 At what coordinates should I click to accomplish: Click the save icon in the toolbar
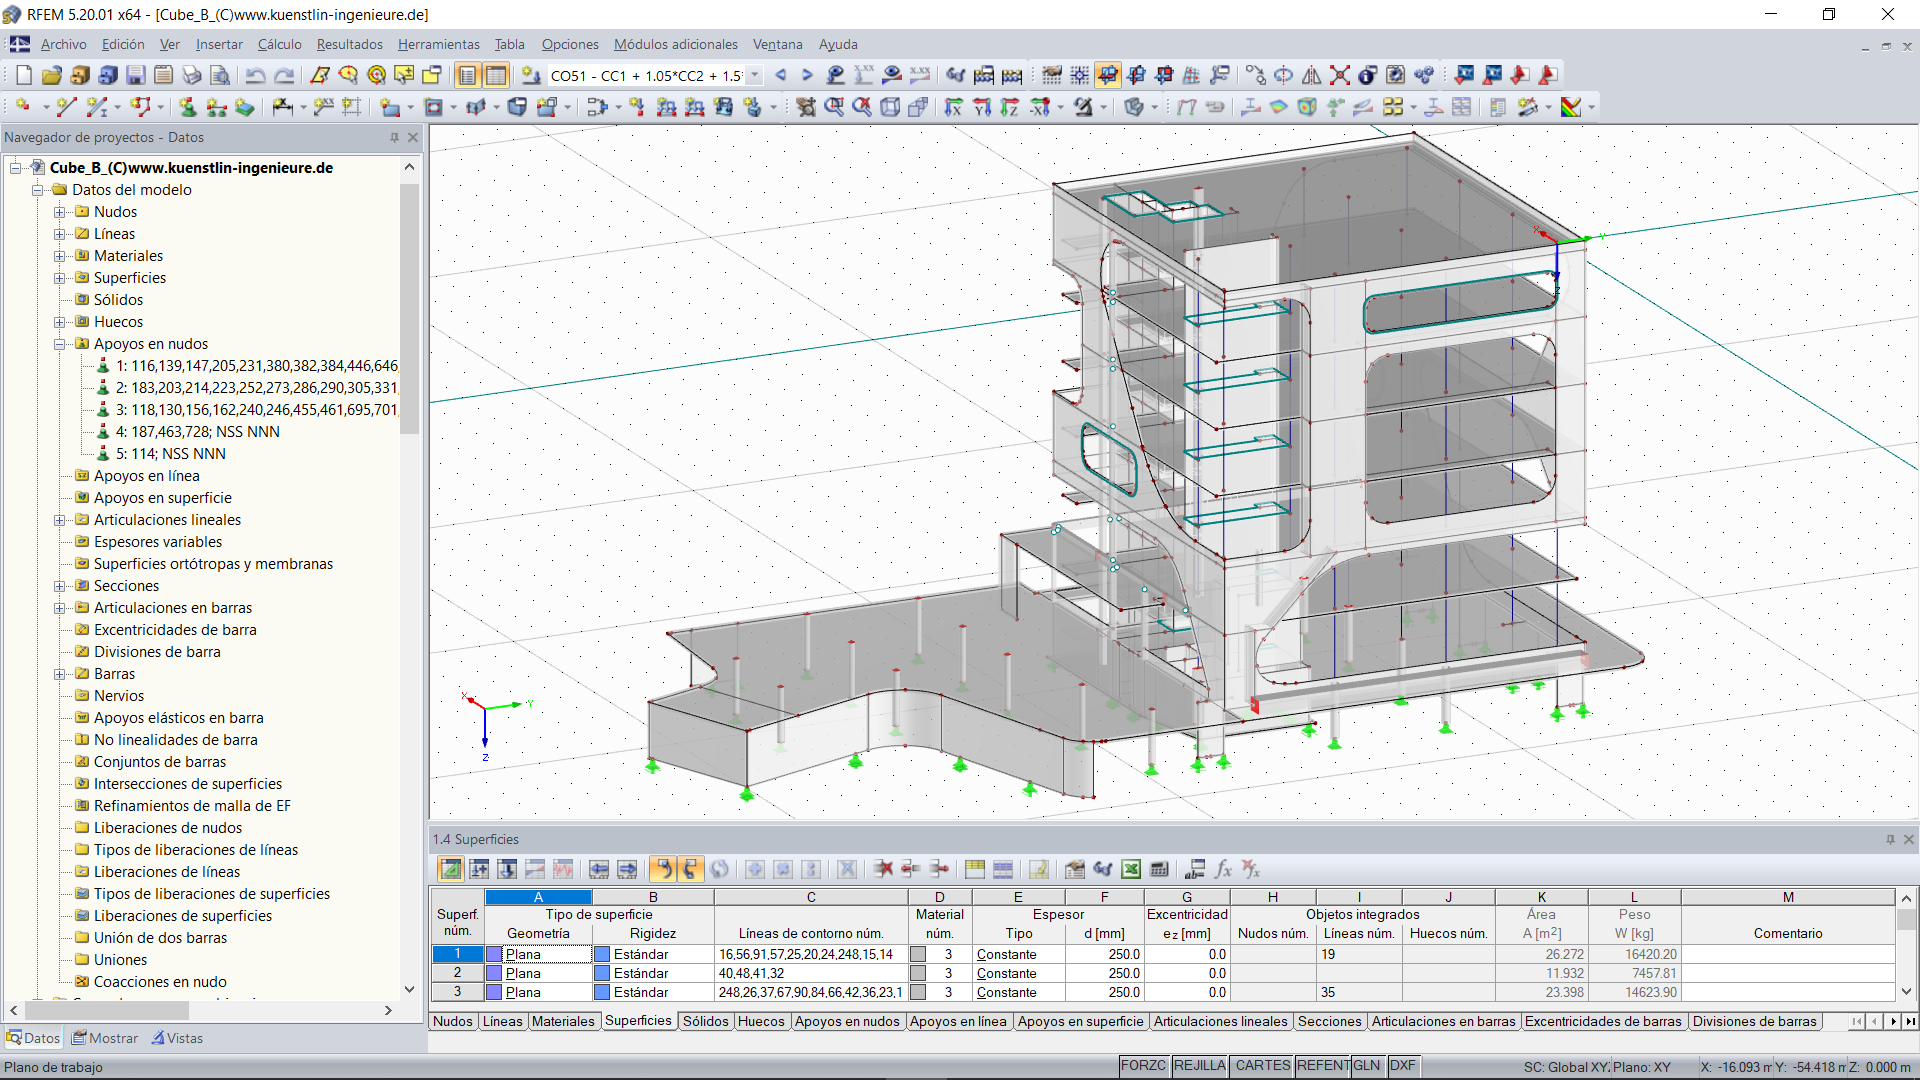[134, 75]
